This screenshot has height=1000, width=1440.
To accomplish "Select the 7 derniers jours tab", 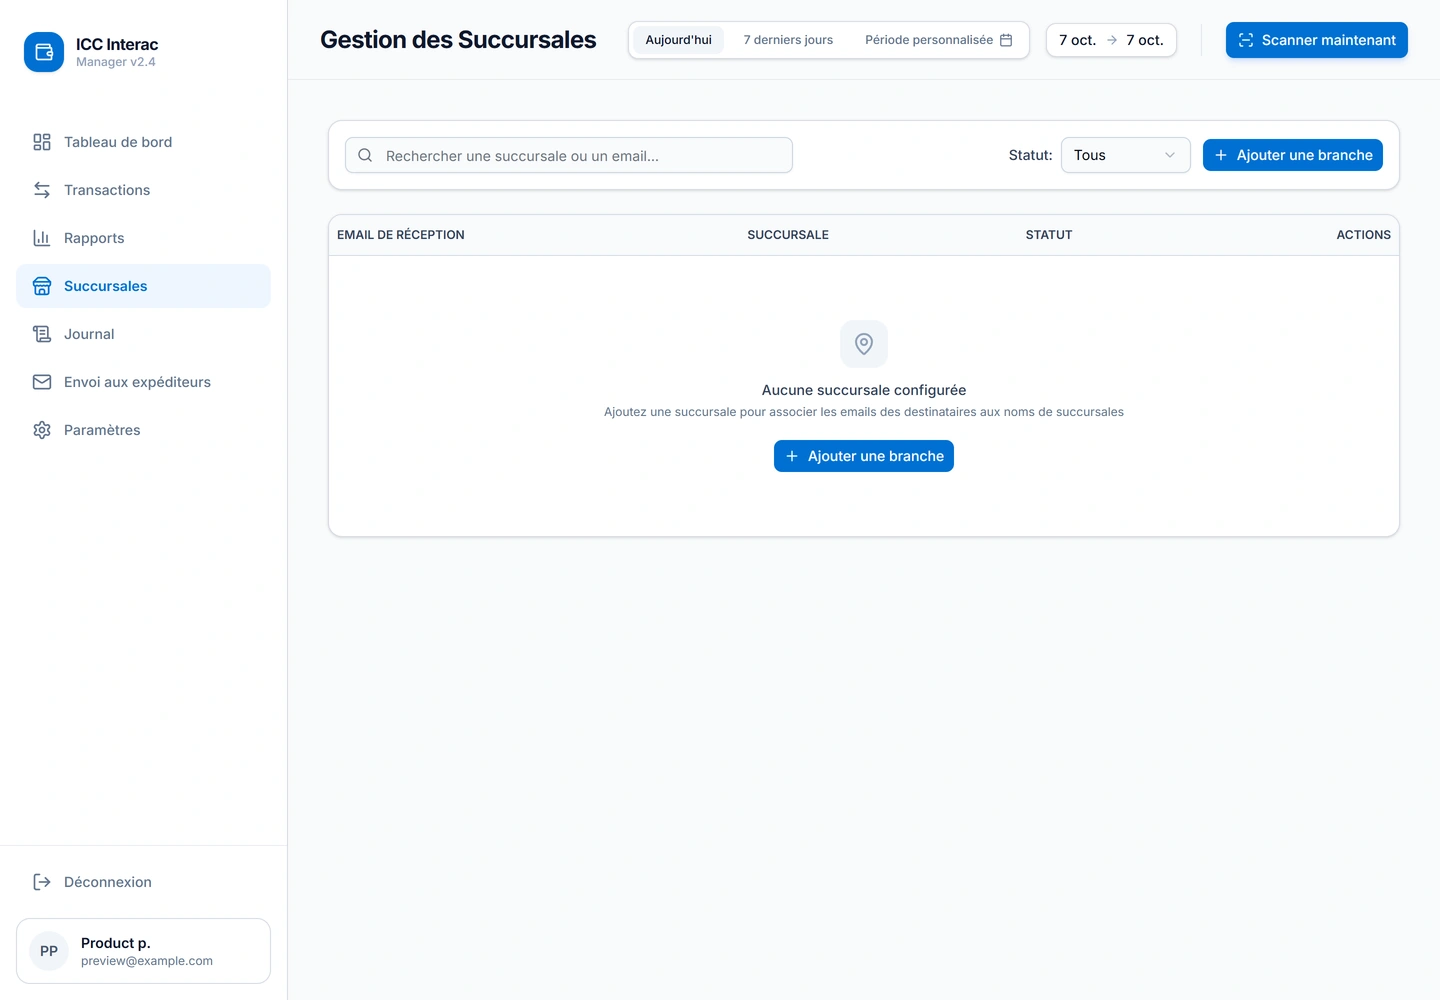I will coord(788,40).
